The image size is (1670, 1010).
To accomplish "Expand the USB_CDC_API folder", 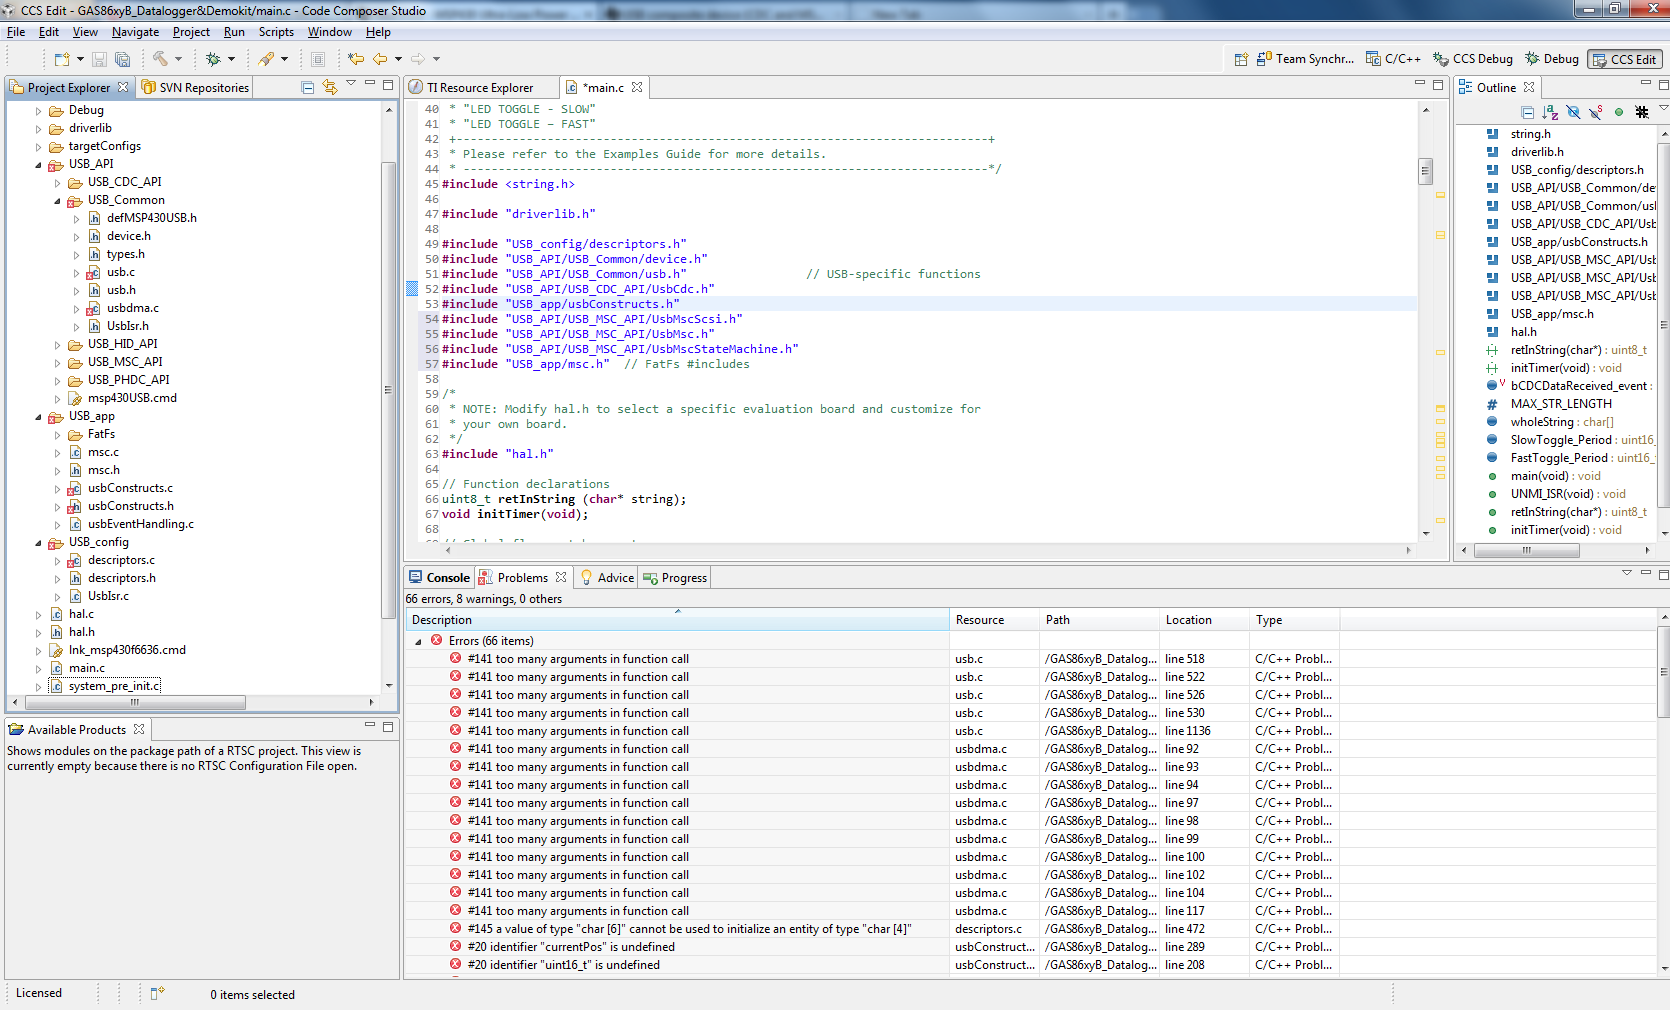I will click(58, 183).
